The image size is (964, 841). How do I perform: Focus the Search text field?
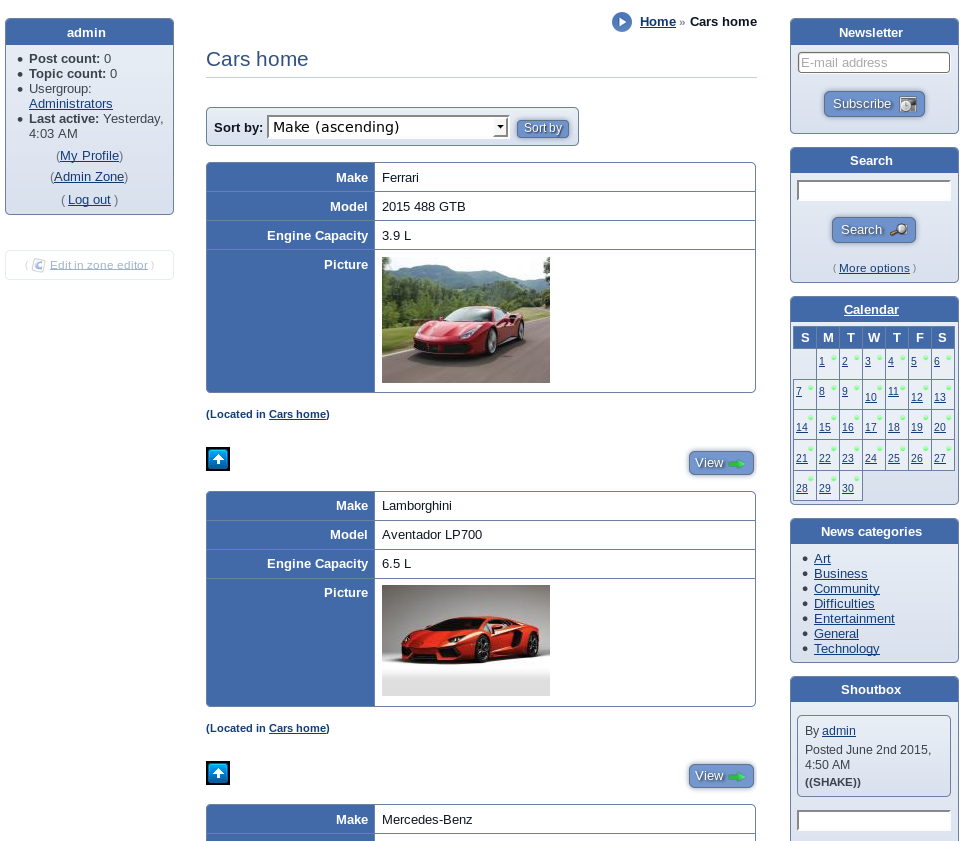click(874, 191)
